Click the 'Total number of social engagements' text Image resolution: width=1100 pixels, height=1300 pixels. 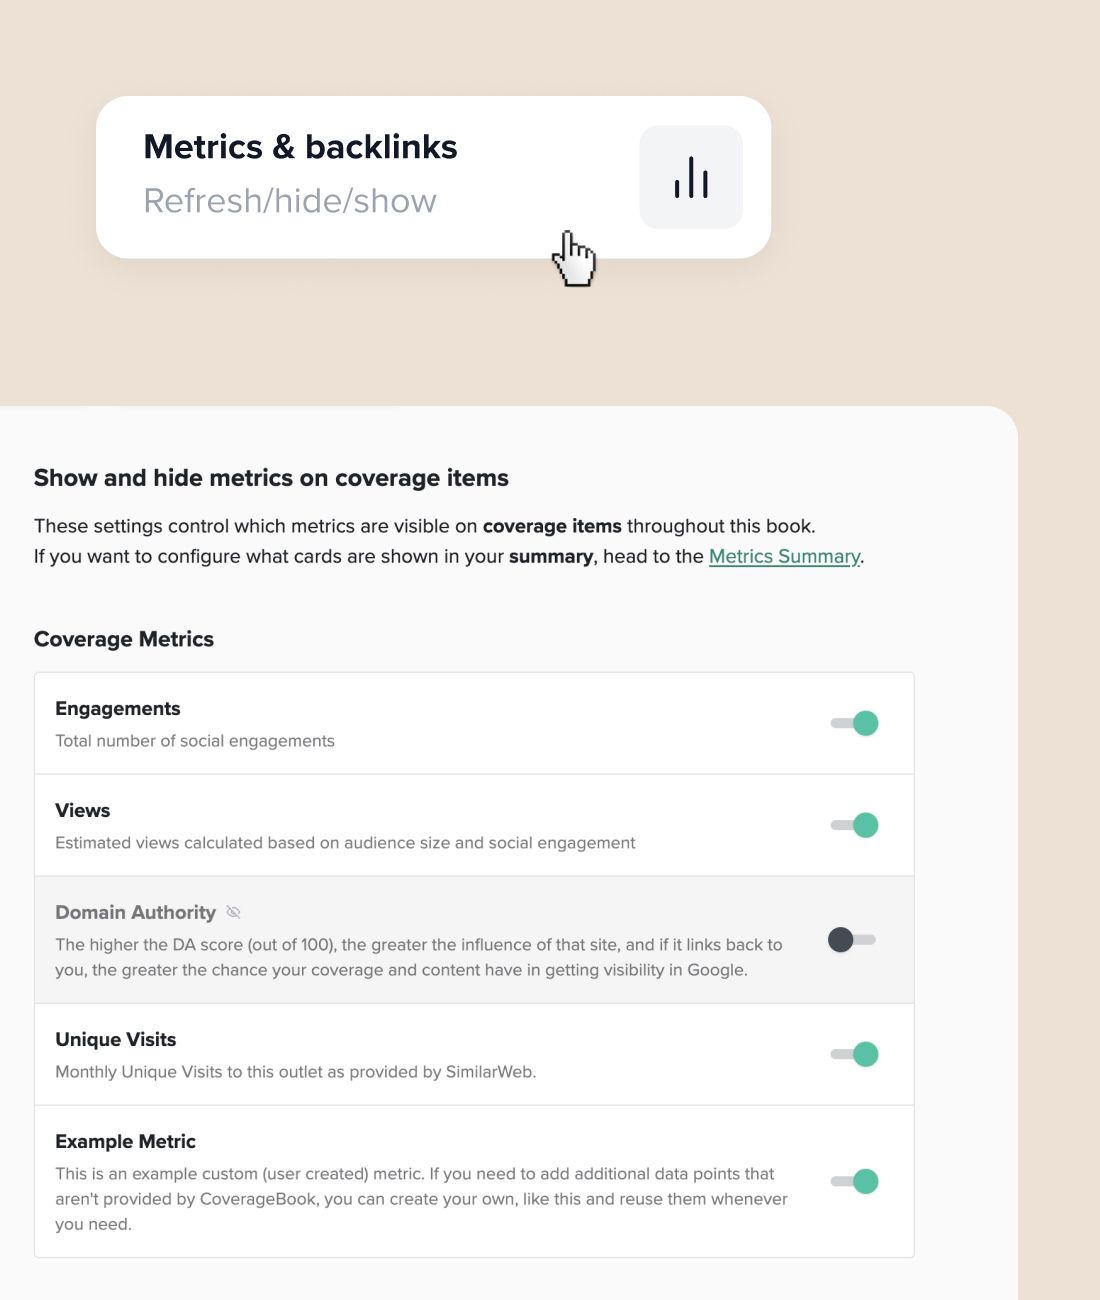coord(195,741)
